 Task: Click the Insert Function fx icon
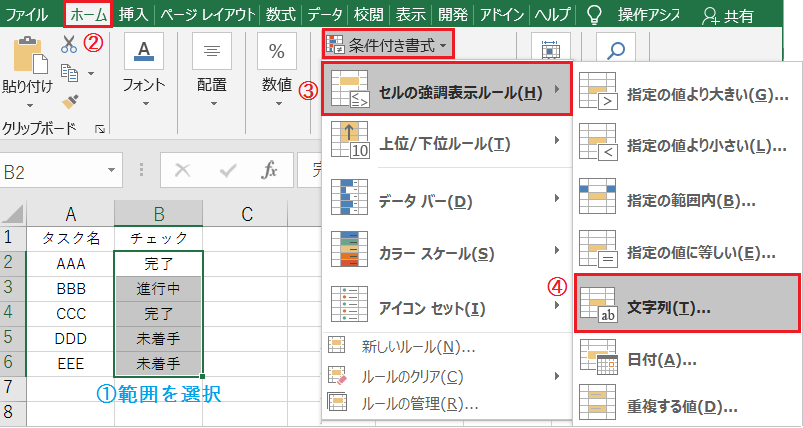[269, 171]
